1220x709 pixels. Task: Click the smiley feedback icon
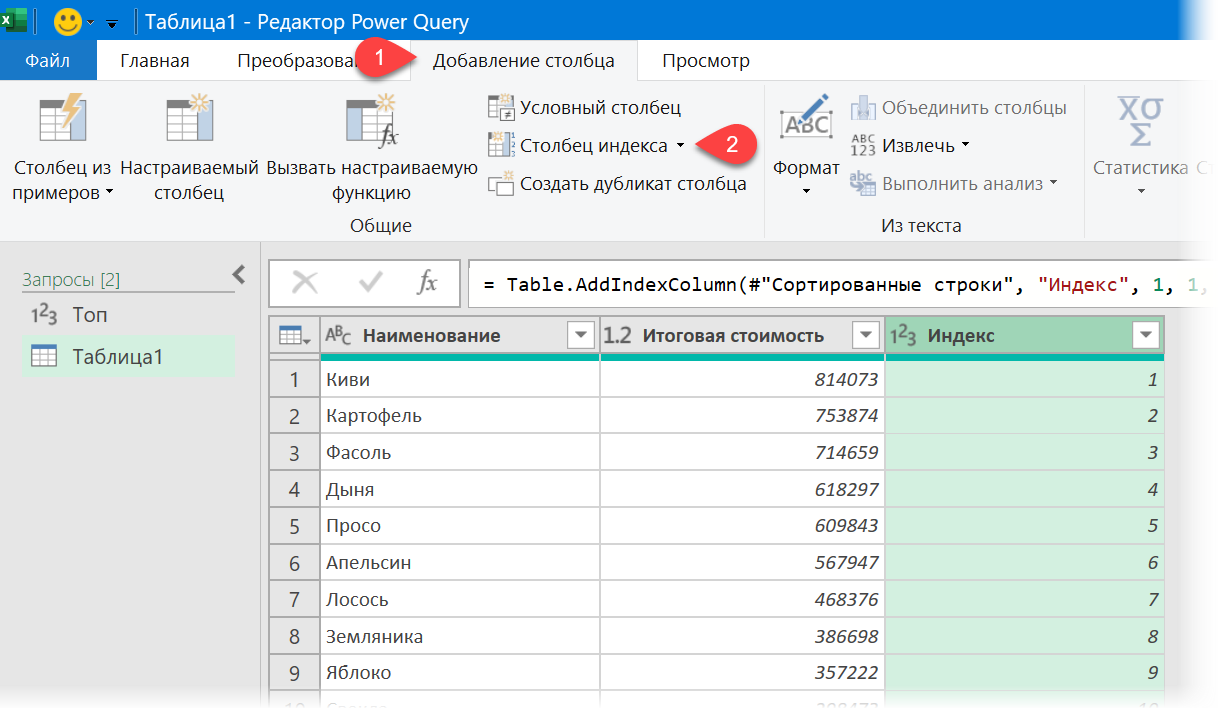pyautogui.click(x=67, y=21)
